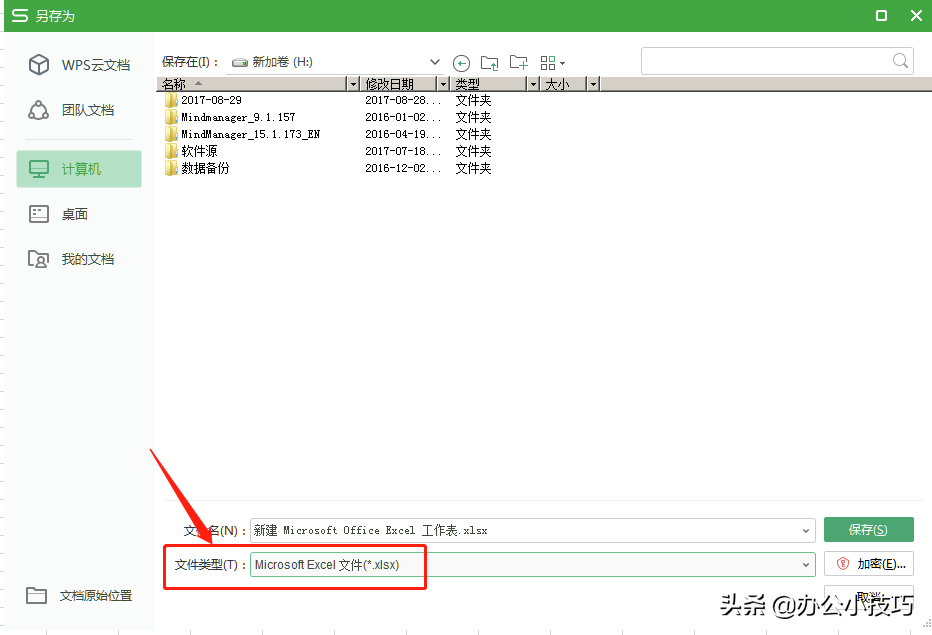Open the 修改日期 column filter arrow
932x635 pixels.
[443, 84]
